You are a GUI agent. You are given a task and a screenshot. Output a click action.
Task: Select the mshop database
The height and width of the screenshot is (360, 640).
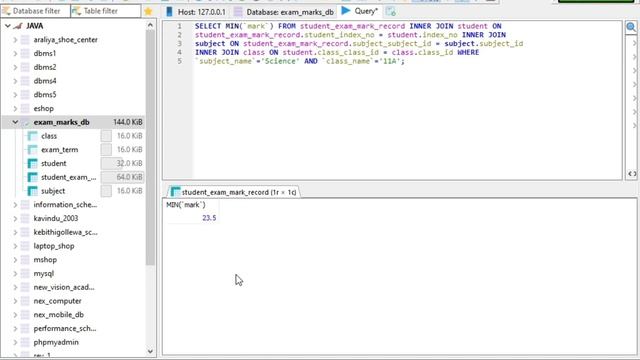[x=45, y=260]
